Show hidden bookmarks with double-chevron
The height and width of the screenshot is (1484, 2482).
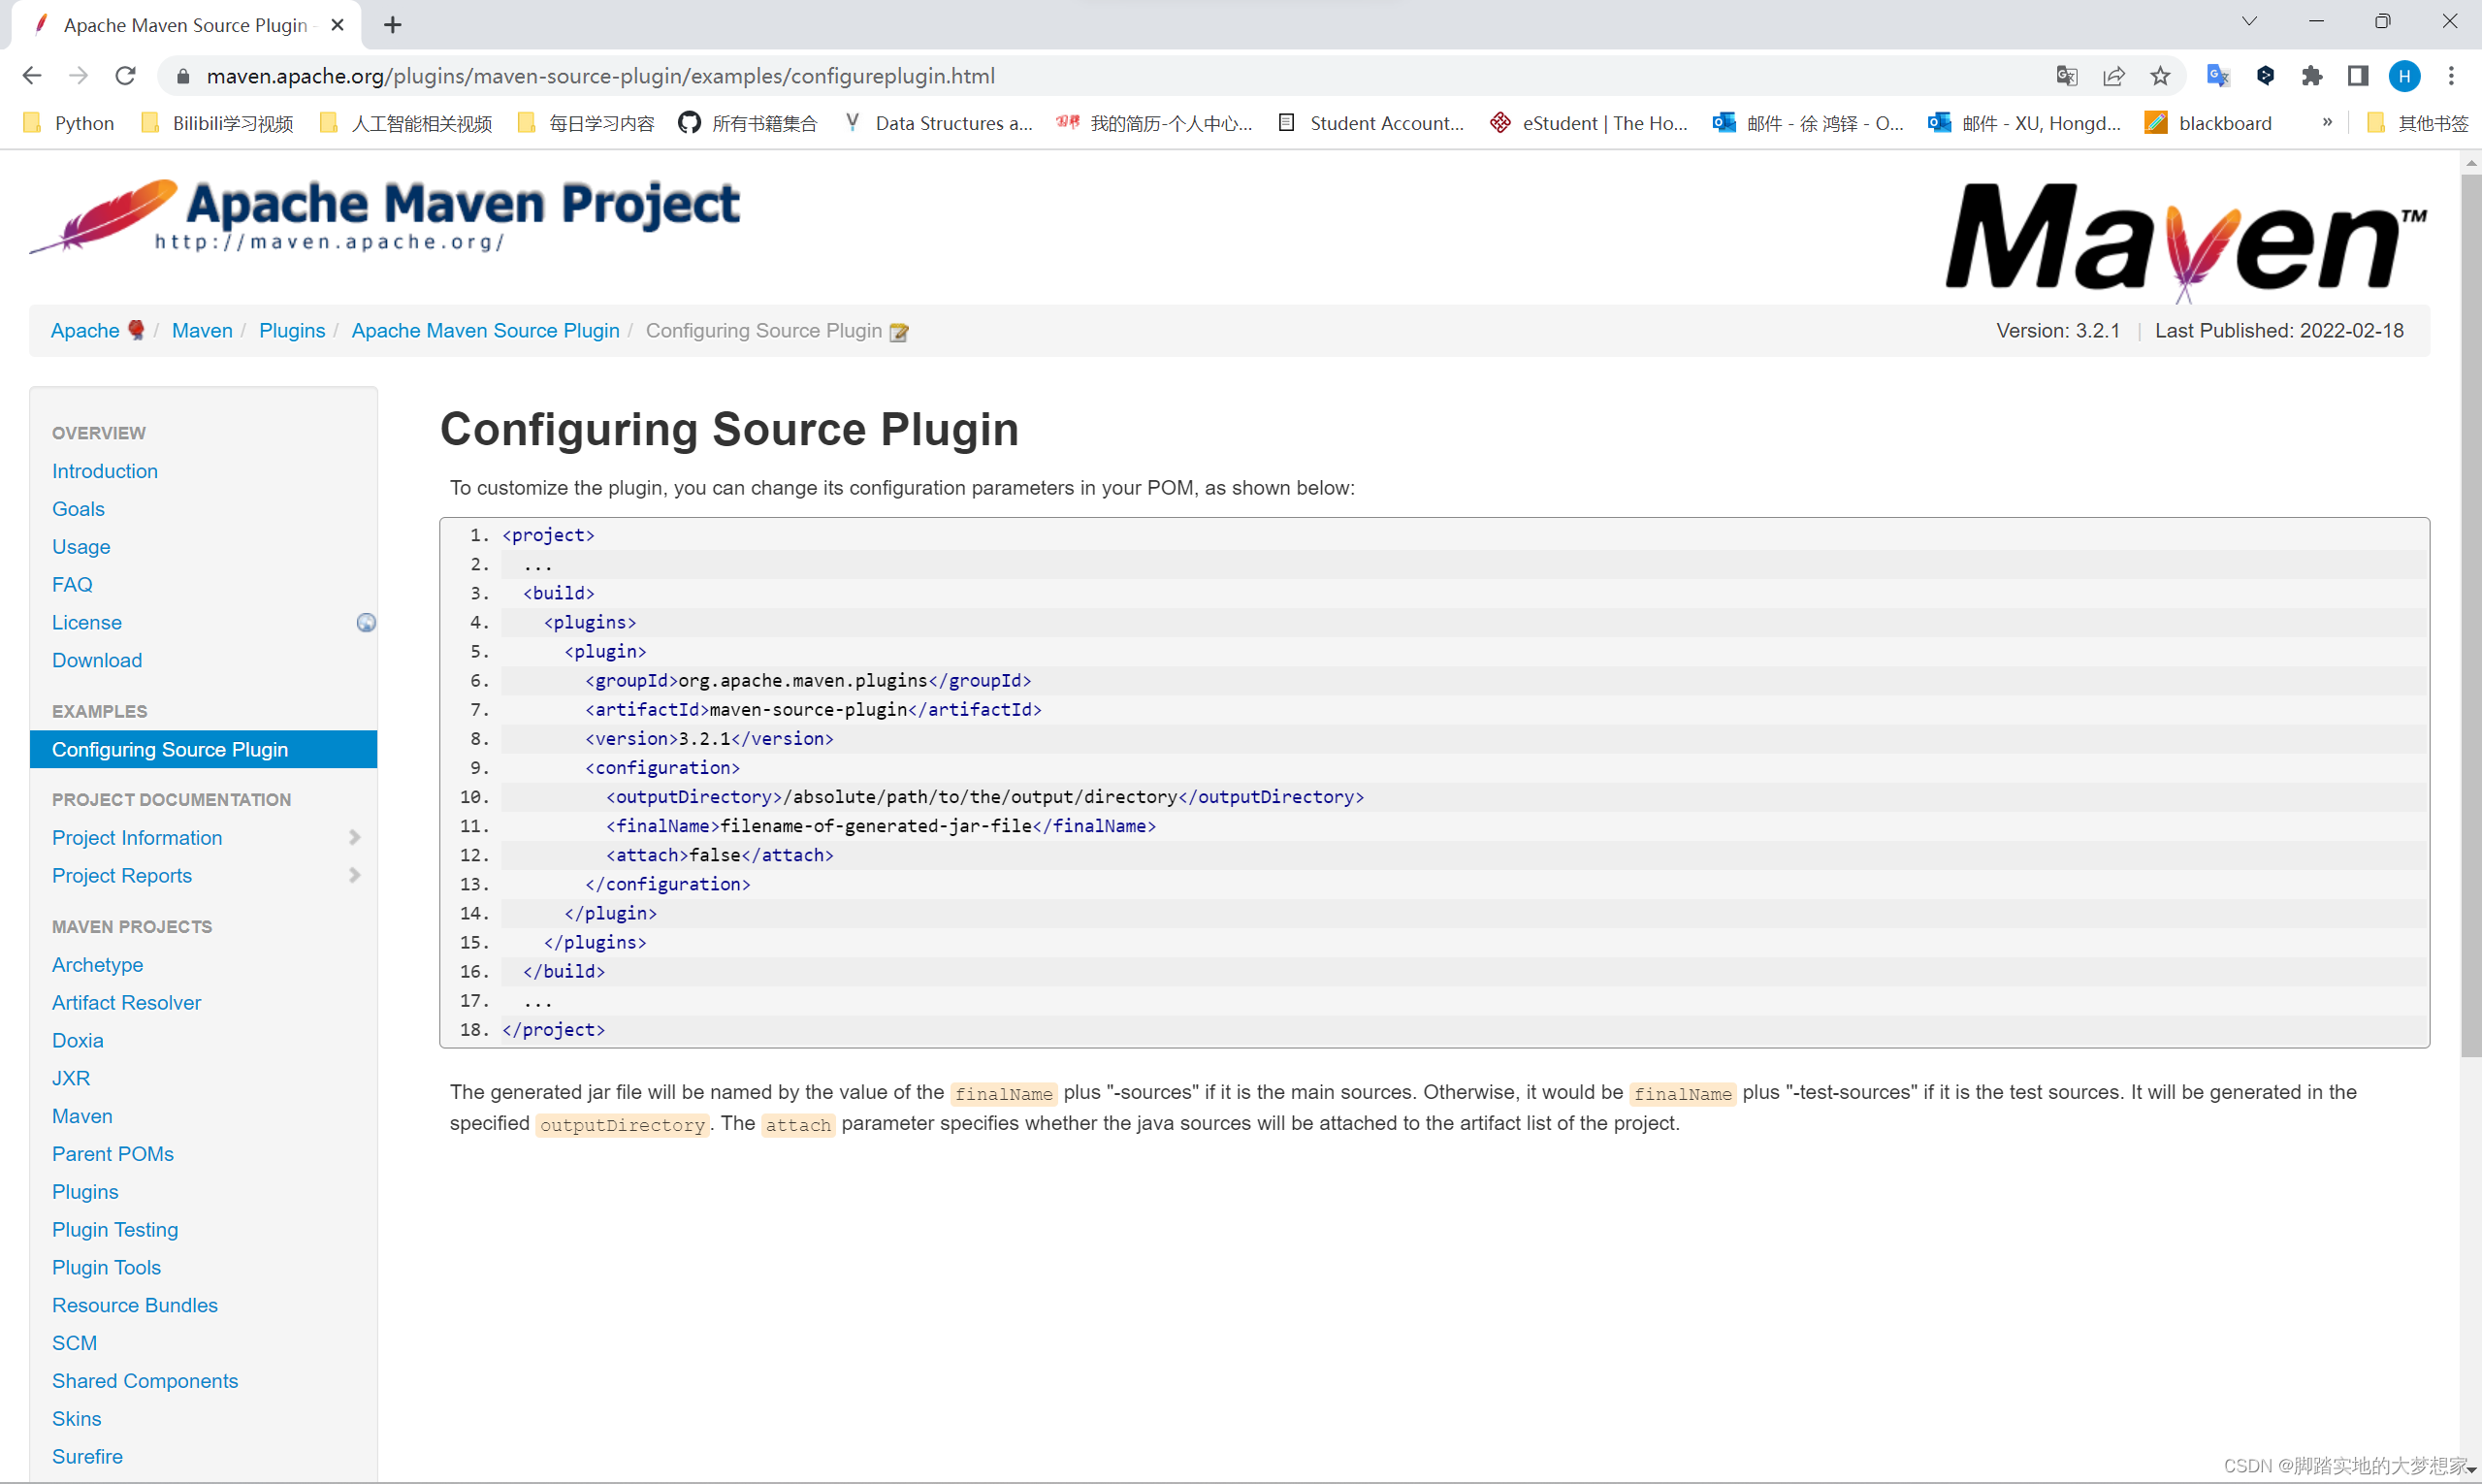coord(2327,122)
